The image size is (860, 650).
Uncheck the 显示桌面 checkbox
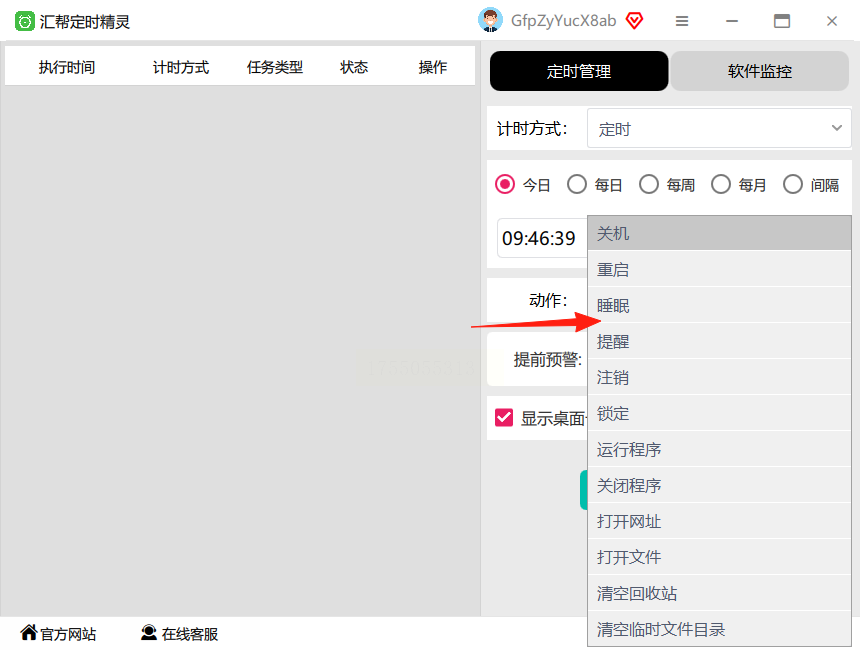click(504, 417)
